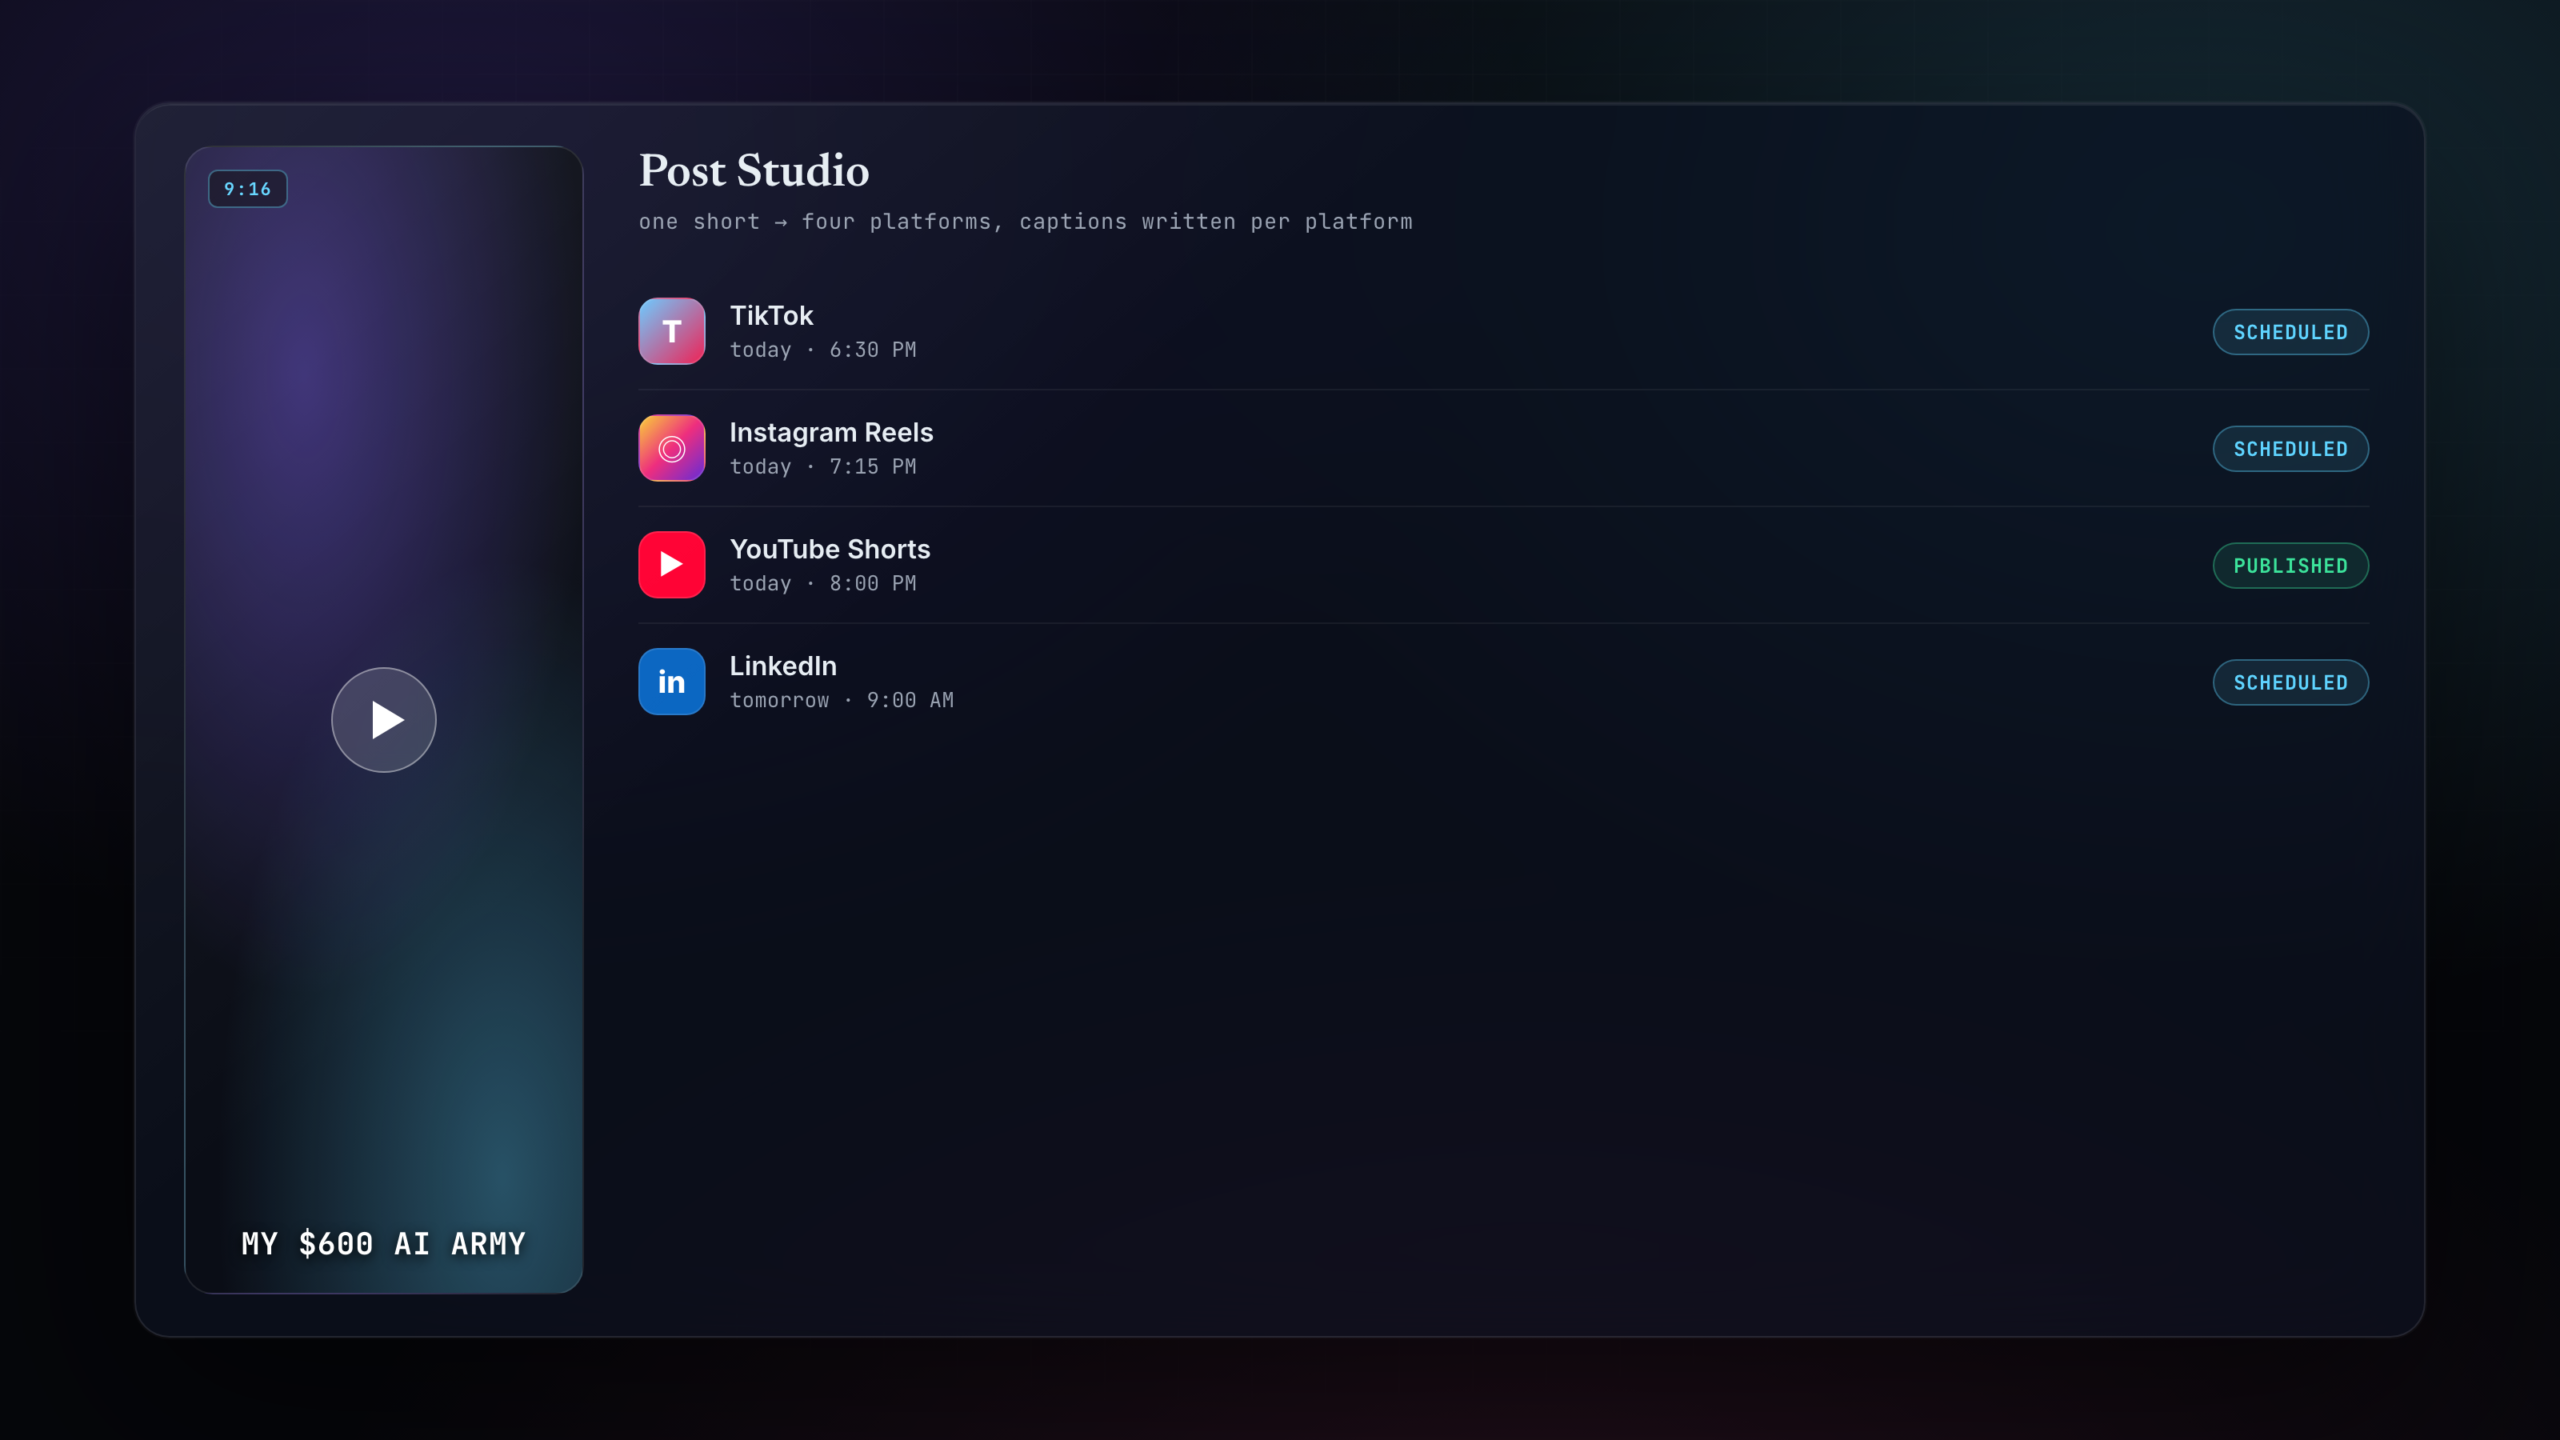Select the TikTok row title
This screenshot has width=2560, height=1440.
click(771, 316)
